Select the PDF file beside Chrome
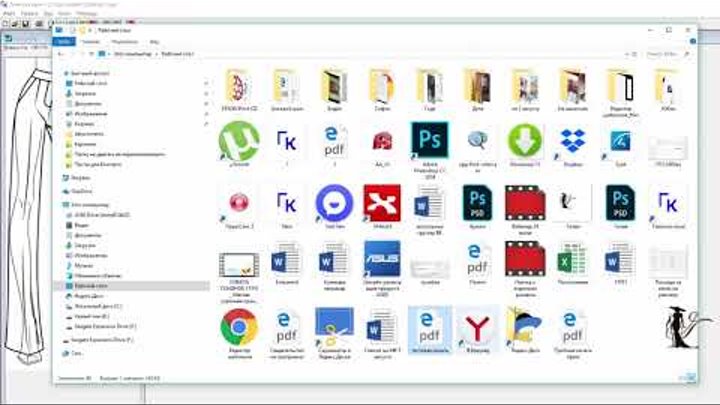Viewport: 720px width, 405px height. tap(287, 327)
